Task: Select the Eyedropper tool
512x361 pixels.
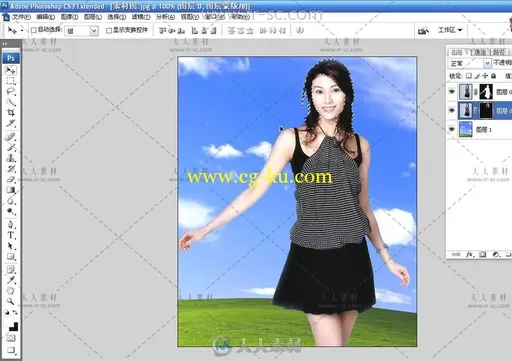Action: tap(11, 280)
